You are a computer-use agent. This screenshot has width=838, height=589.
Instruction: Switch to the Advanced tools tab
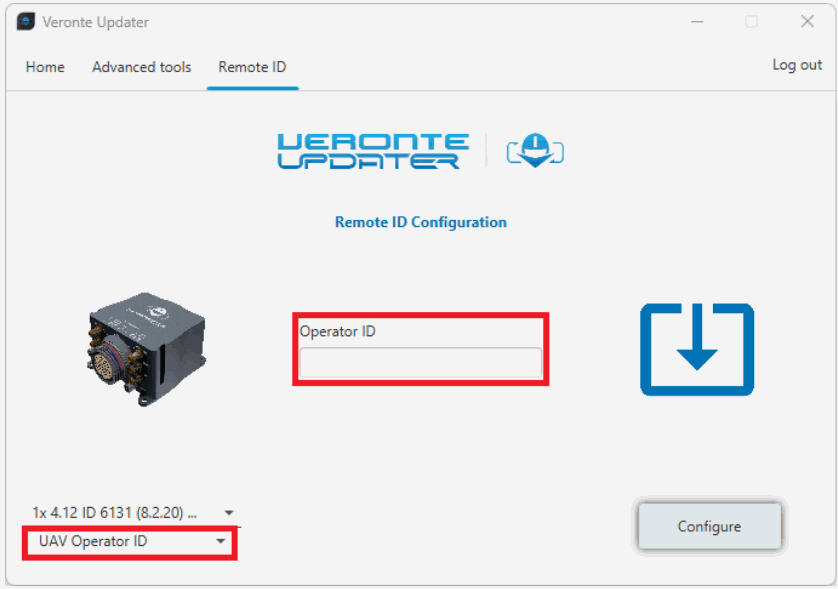141,67
